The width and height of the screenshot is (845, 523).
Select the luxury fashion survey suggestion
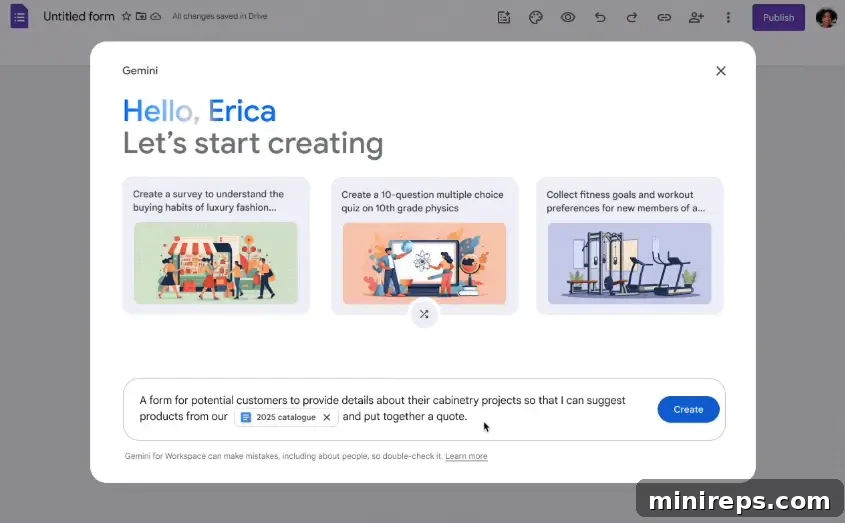coord(216,245)
